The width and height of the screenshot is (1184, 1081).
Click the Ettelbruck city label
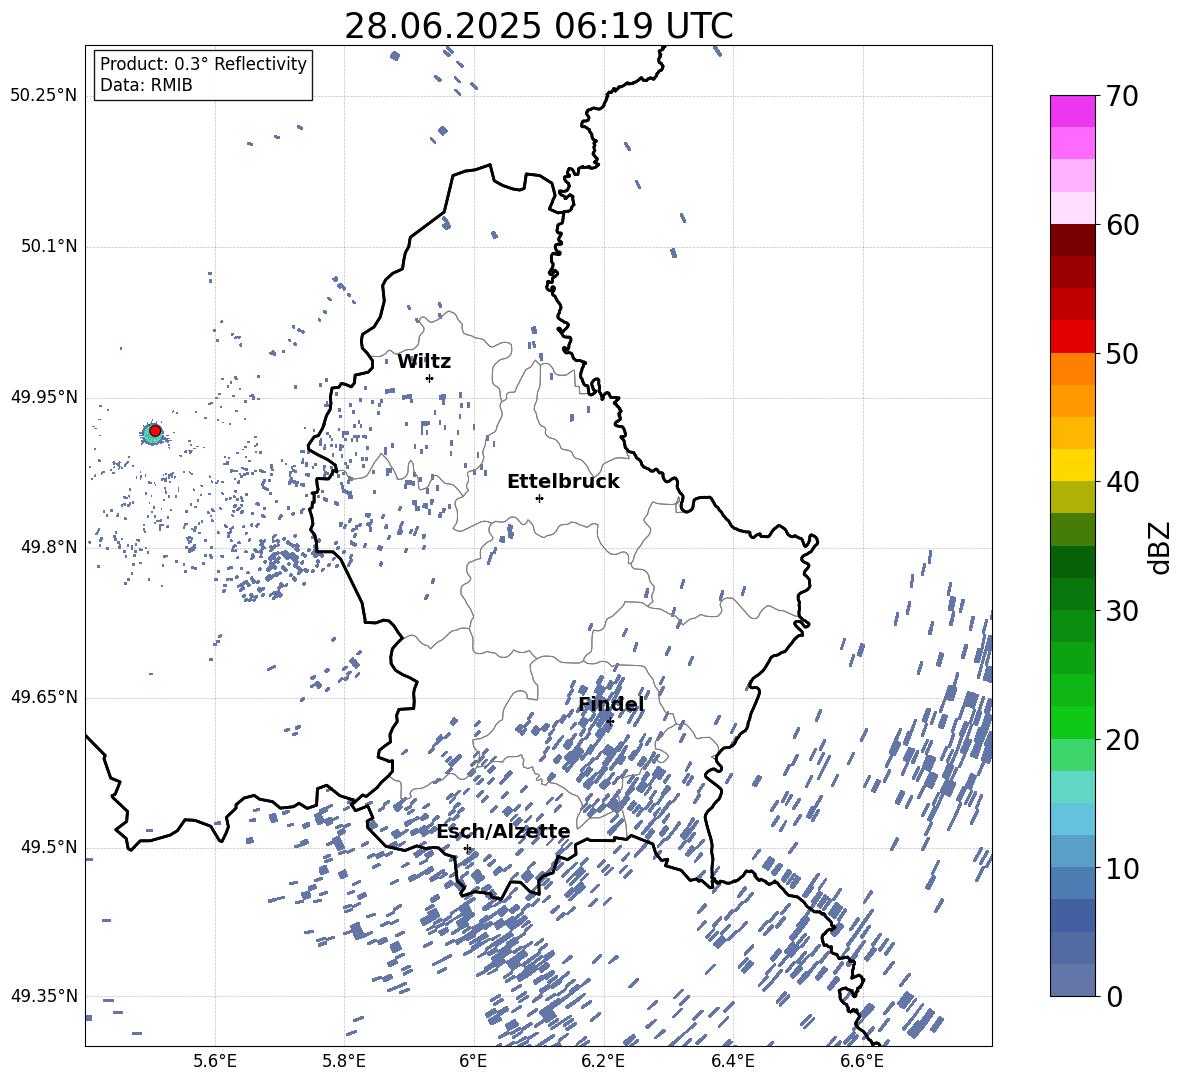[x=563, y=482]
